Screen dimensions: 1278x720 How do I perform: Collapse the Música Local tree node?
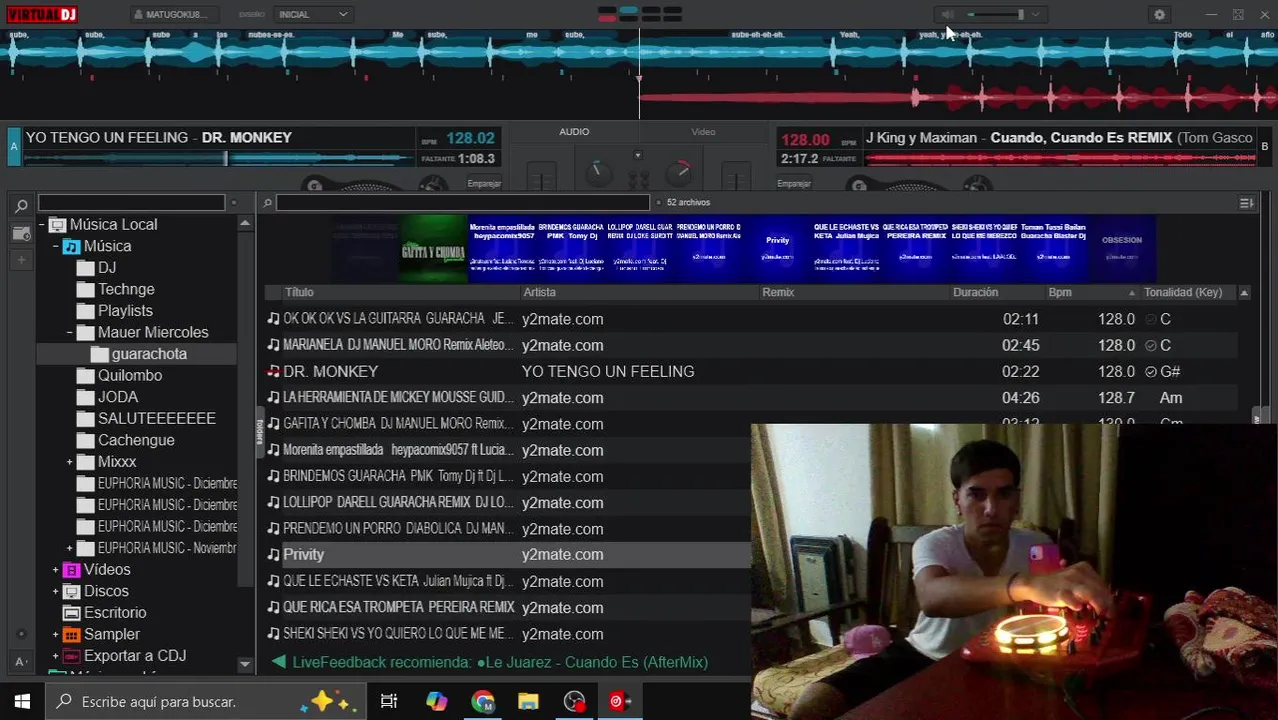[41, 225]
